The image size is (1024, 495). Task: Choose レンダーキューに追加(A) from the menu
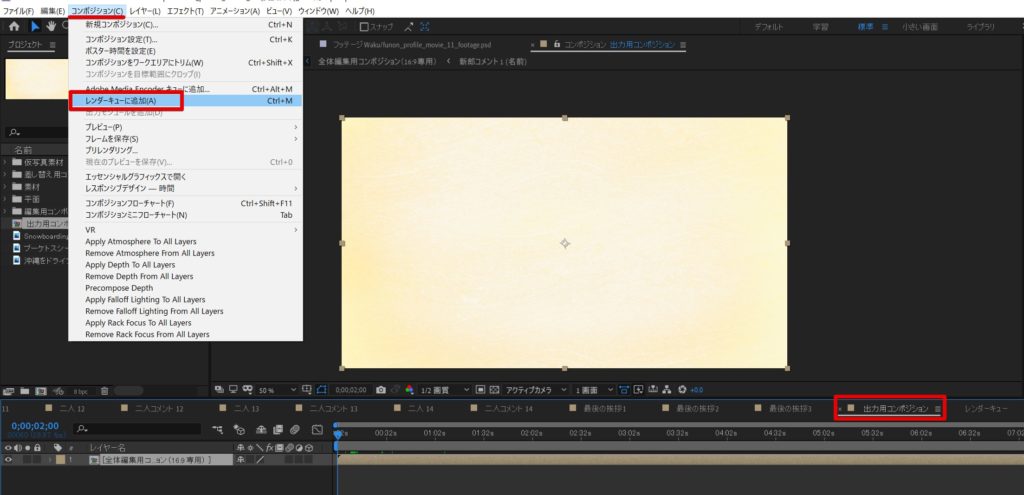[122, 101]
